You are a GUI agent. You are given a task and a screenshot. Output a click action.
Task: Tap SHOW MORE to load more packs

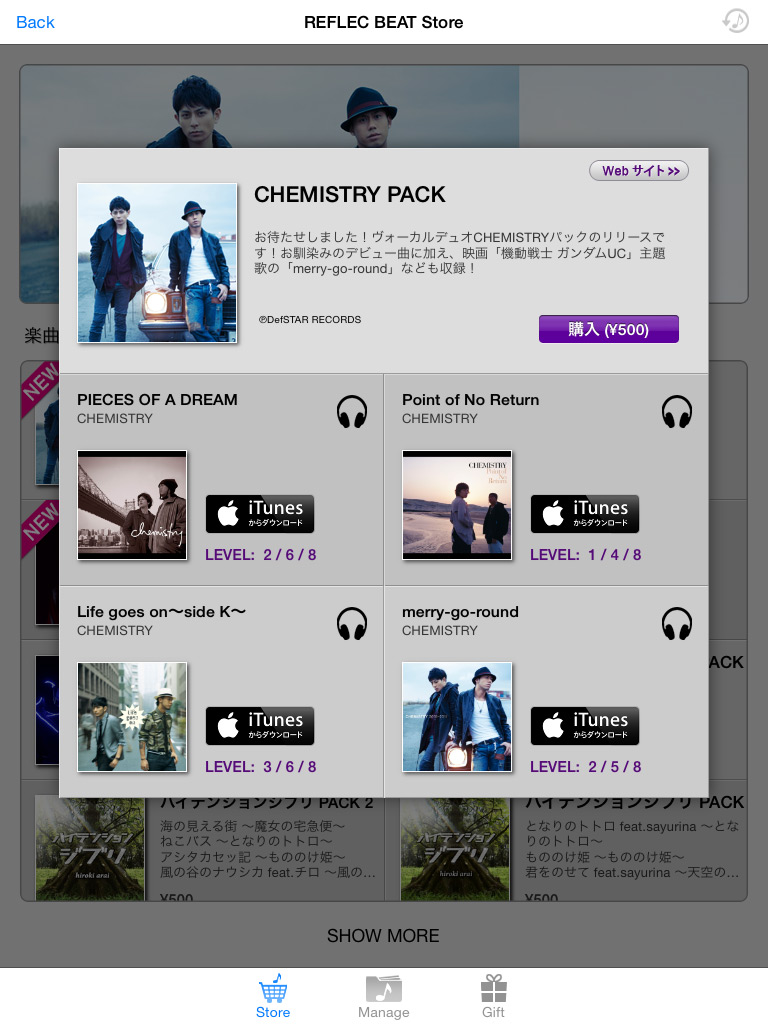(x=383, y=936)
